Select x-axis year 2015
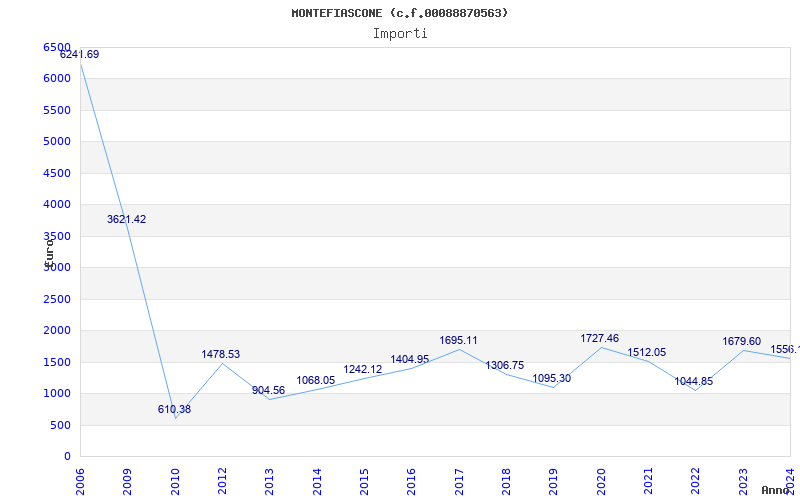 [x=364, y=482]
